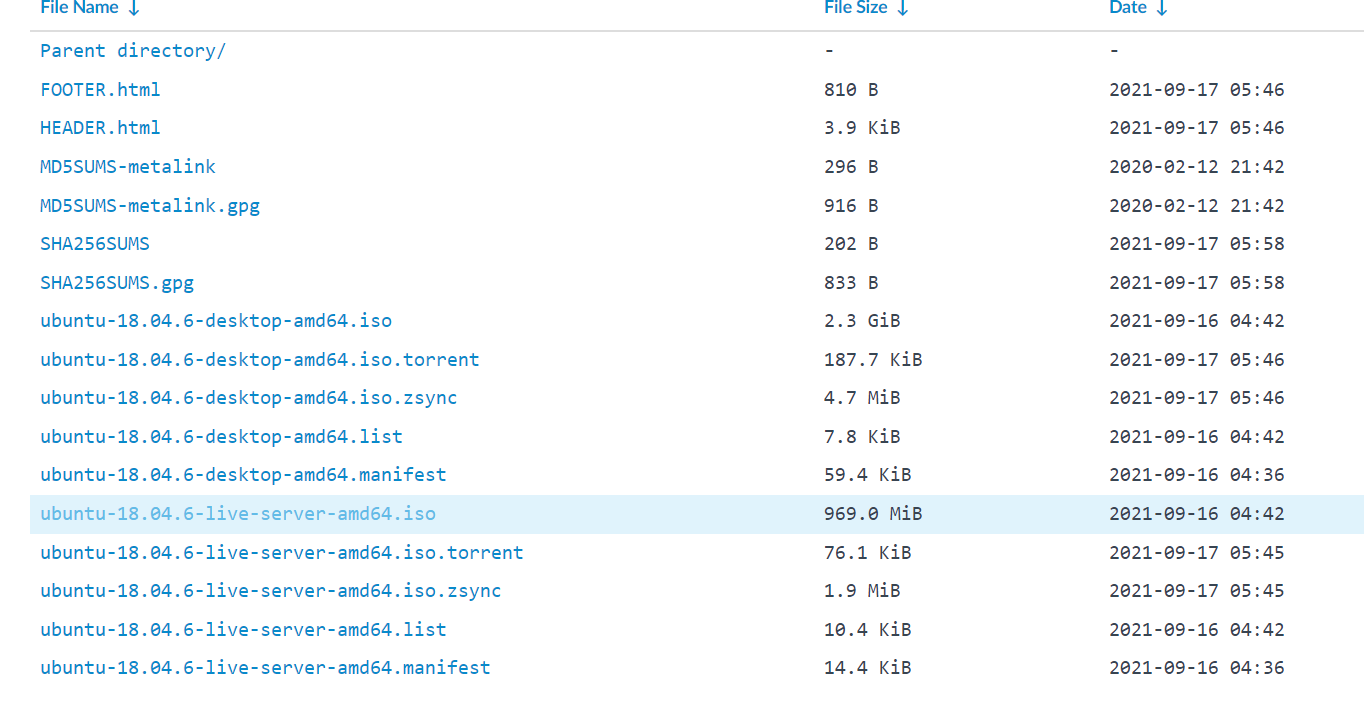Download live-server-amd64.iso.zsync file
Image resolution: width=1364 pixels, height=716 pixels.
(271, 591)
